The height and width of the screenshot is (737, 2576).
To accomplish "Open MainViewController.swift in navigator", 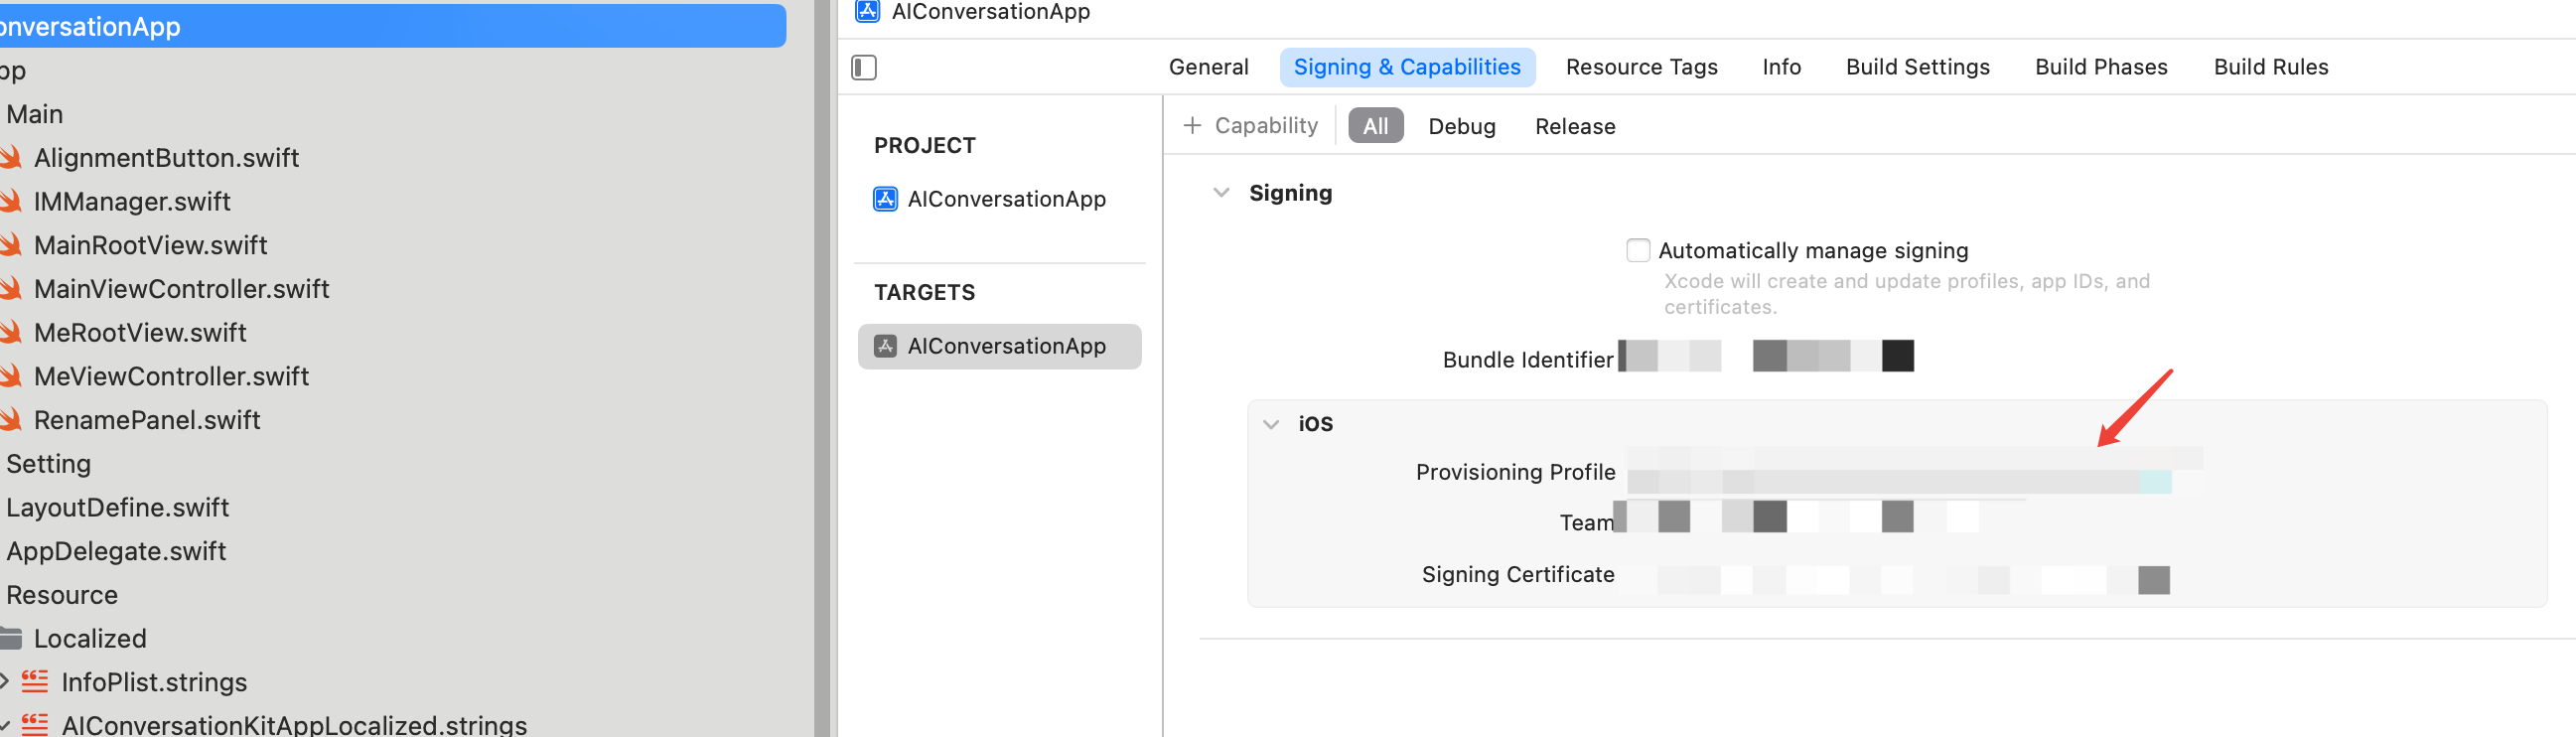I will (x=181, y=289).
